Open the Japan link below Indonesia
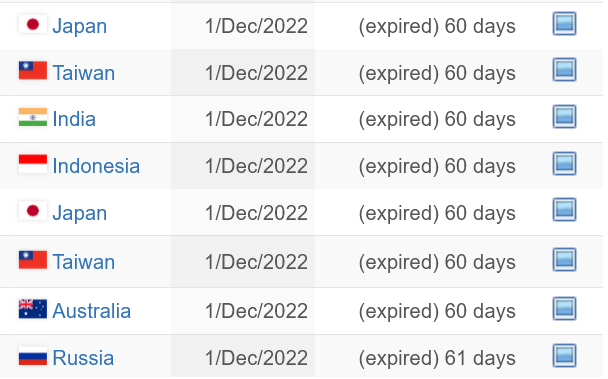608x379 pixels. [x=79, y=213]
